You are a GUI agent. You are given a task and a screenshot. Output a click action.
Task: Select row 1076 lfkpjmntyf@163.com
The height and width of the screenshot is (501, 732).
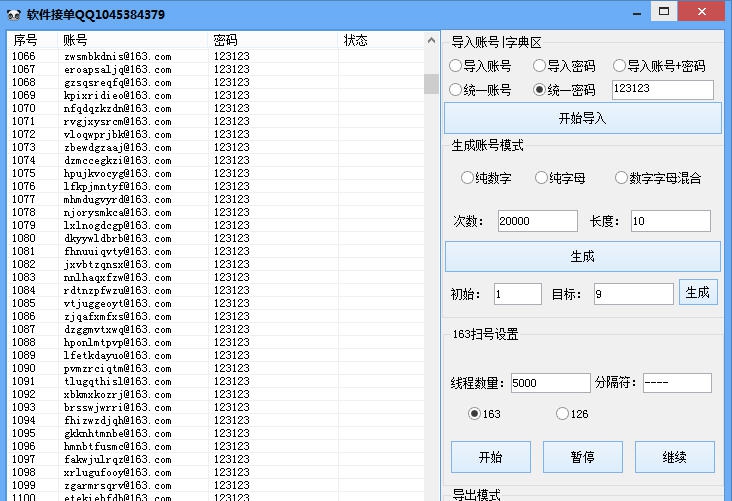point(216,186)
